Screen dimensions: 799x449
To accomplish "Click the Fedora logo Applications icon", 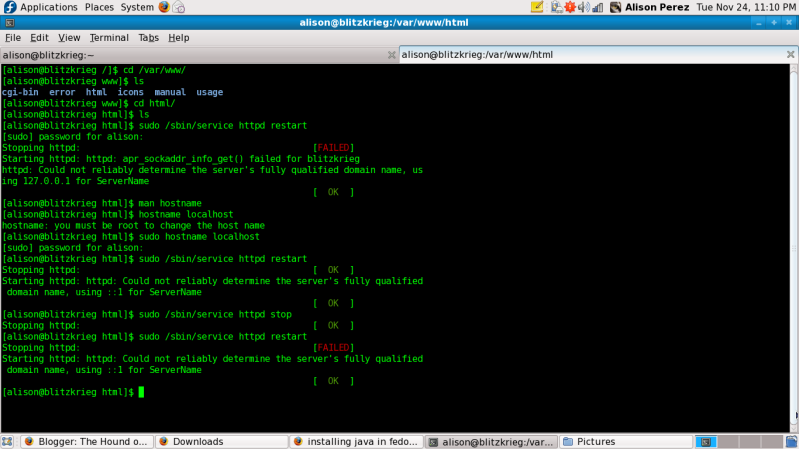I will pyautogui.click(x=9, y=7).
